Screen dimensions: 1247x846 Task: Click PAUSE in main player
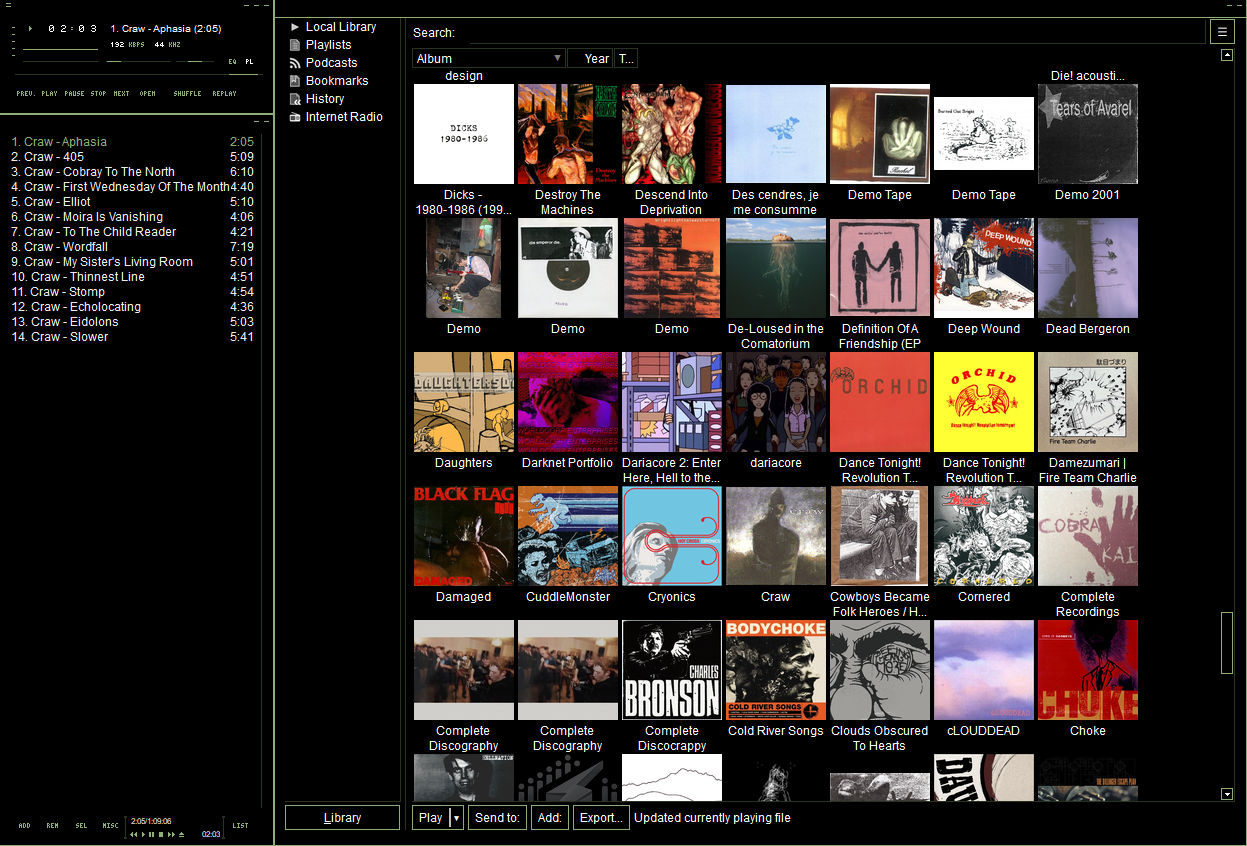click(74, 94)
